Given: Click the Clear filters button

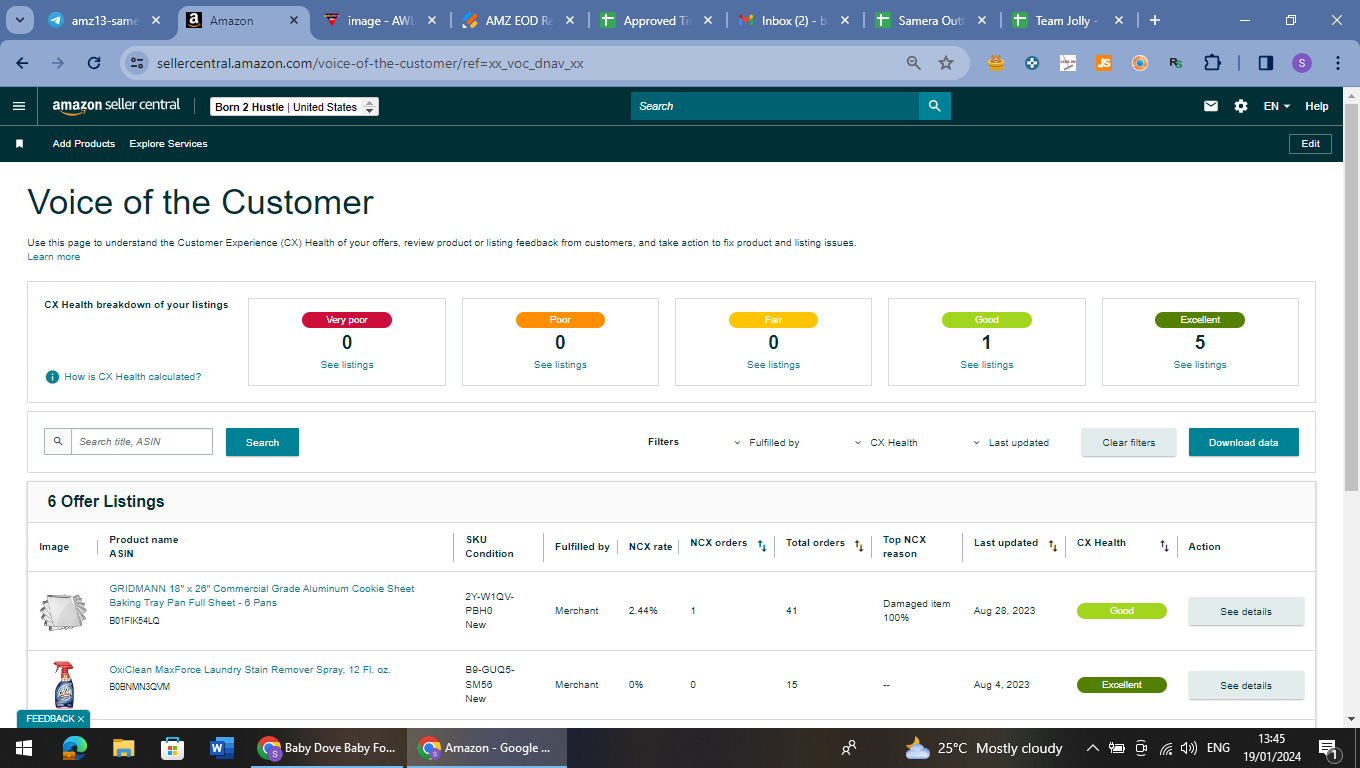Looking at the screenshot, I should point(1128,442).
